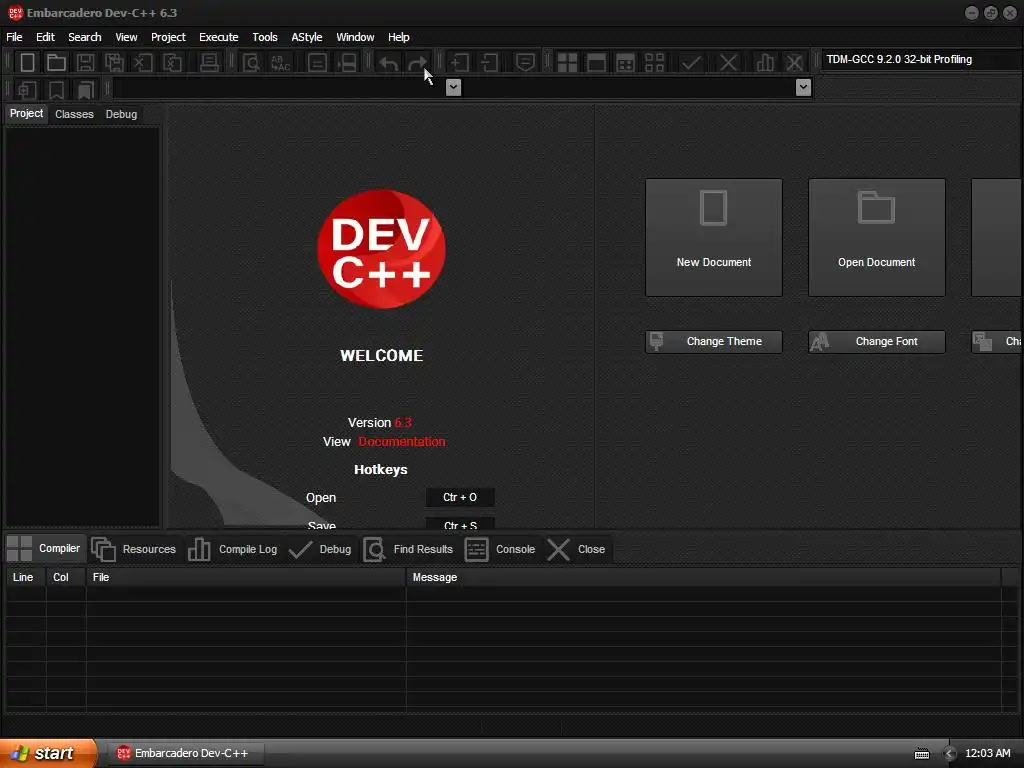Switch to the Project side tab
Viewport: 1024px width, 768px height.
(26, 114)
